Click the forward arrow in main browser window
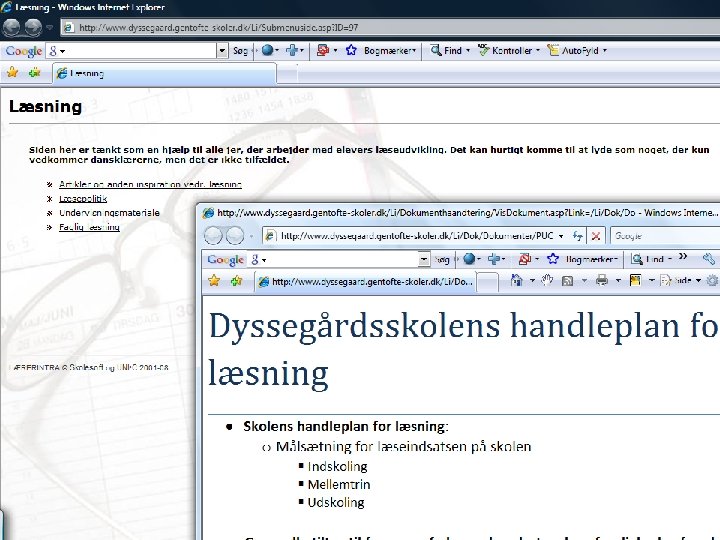This screenshot has width=720, height=540. click(33, 28)
